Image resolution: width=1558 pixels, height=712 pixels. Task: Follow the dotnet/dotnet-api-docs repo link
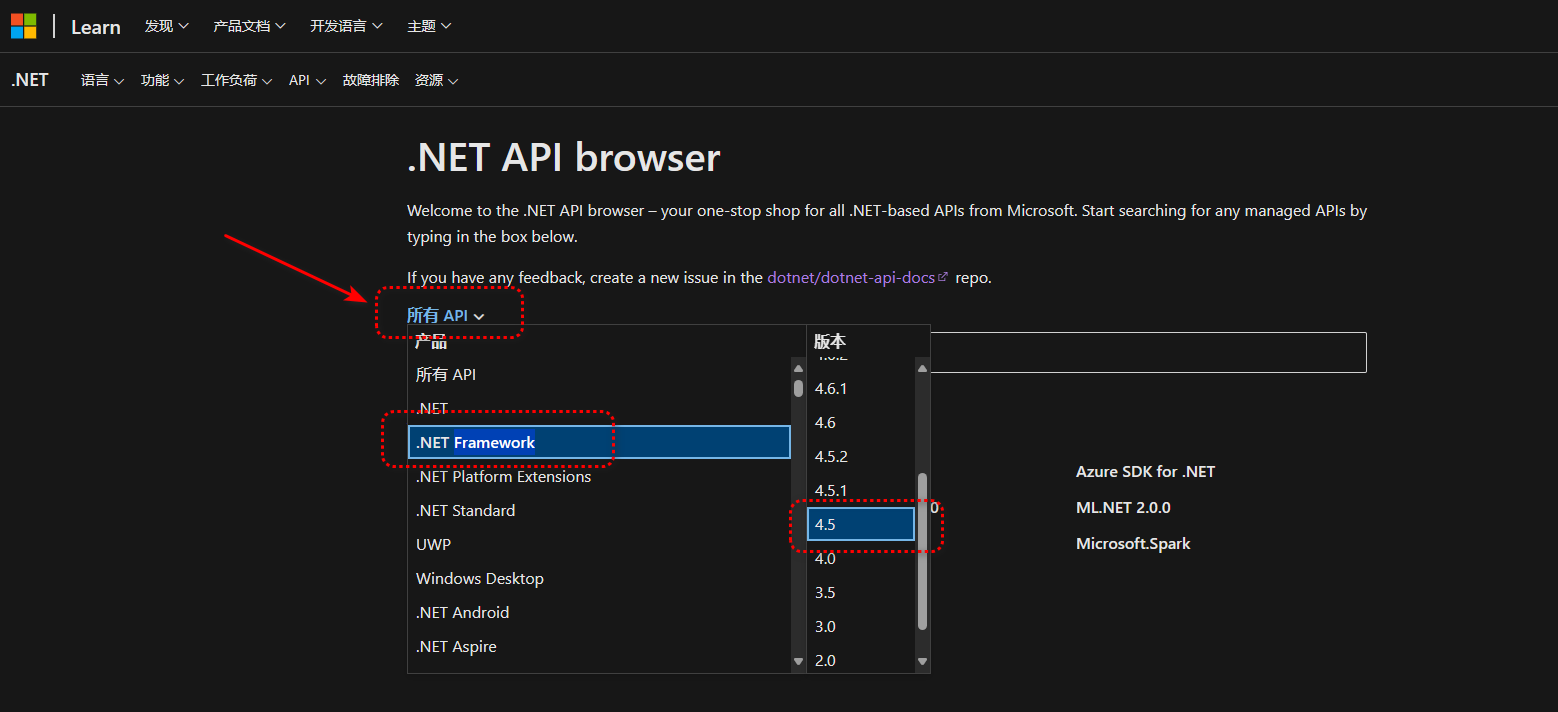[858, 277]
